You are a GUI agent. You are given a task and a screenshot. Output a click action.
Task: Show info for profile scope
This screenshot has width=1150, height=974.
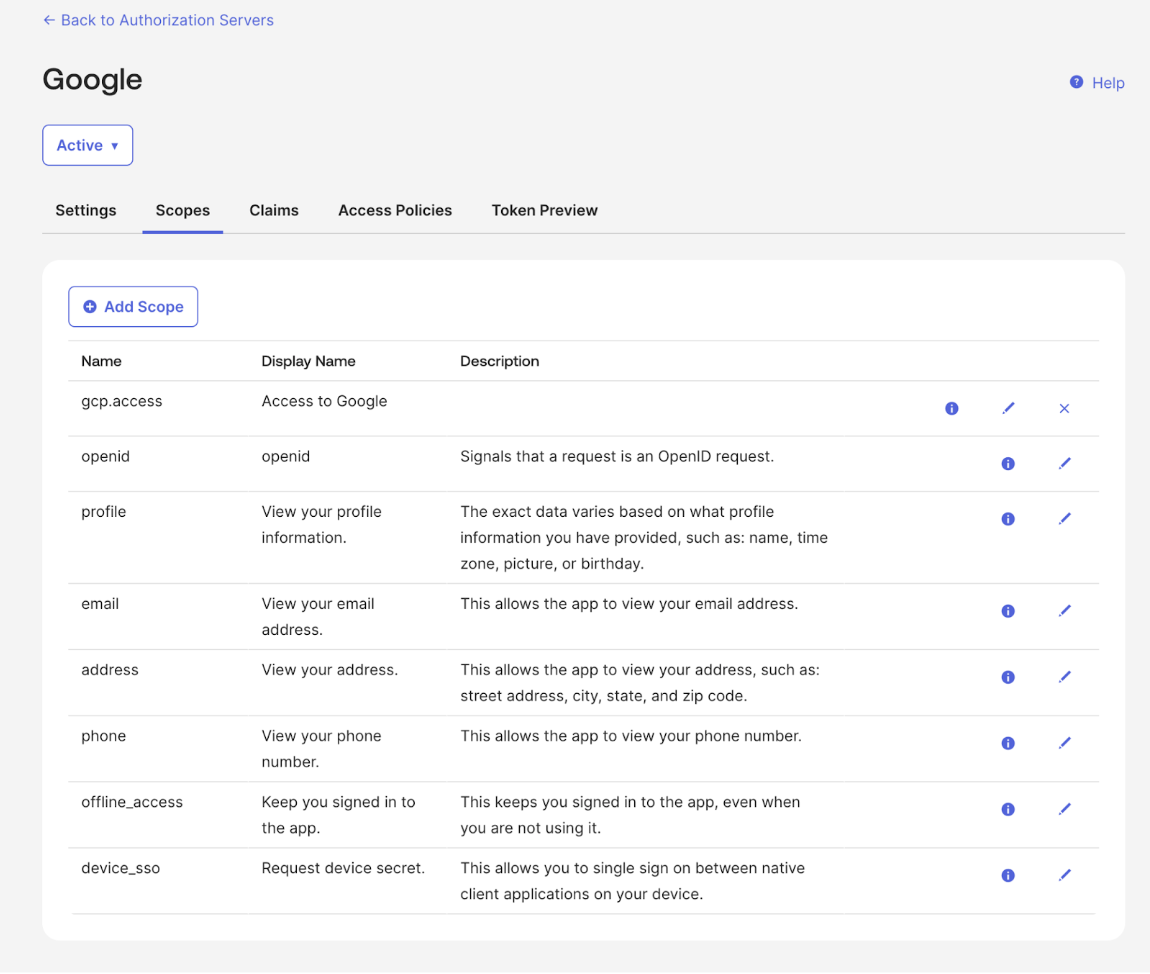(x=1008, y=519)
